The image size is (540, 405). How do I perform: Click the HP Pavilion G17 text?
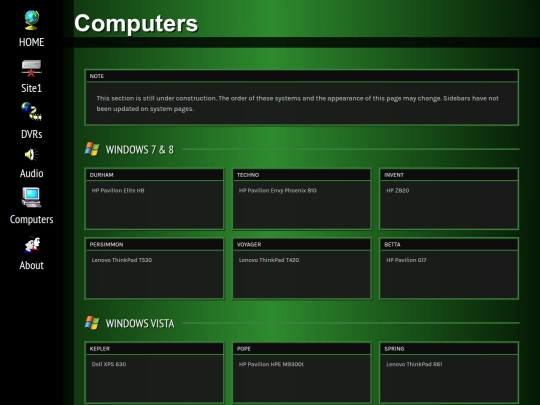pos(406,260)
